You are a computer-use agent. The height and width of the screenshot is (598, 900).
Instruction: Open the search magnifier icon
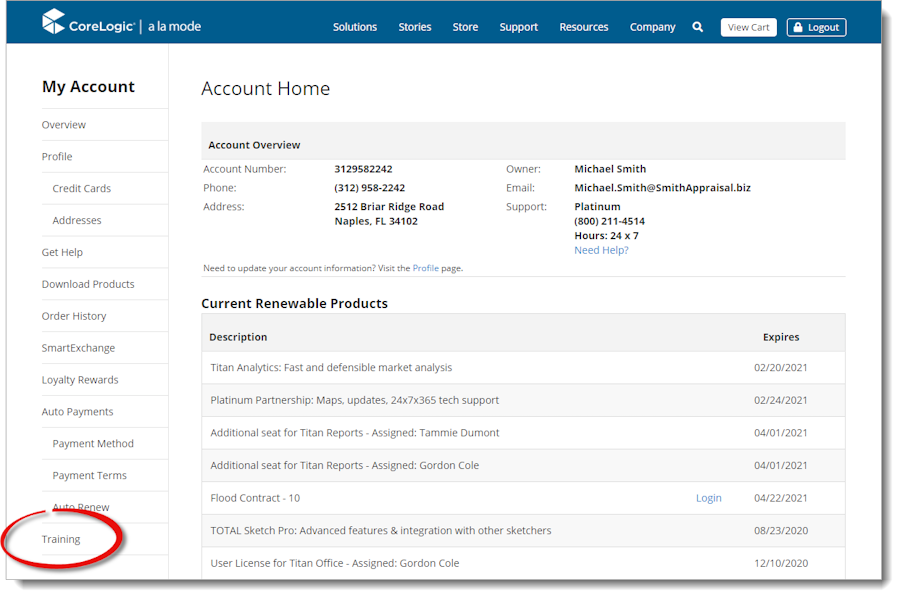tap(697, 27)
